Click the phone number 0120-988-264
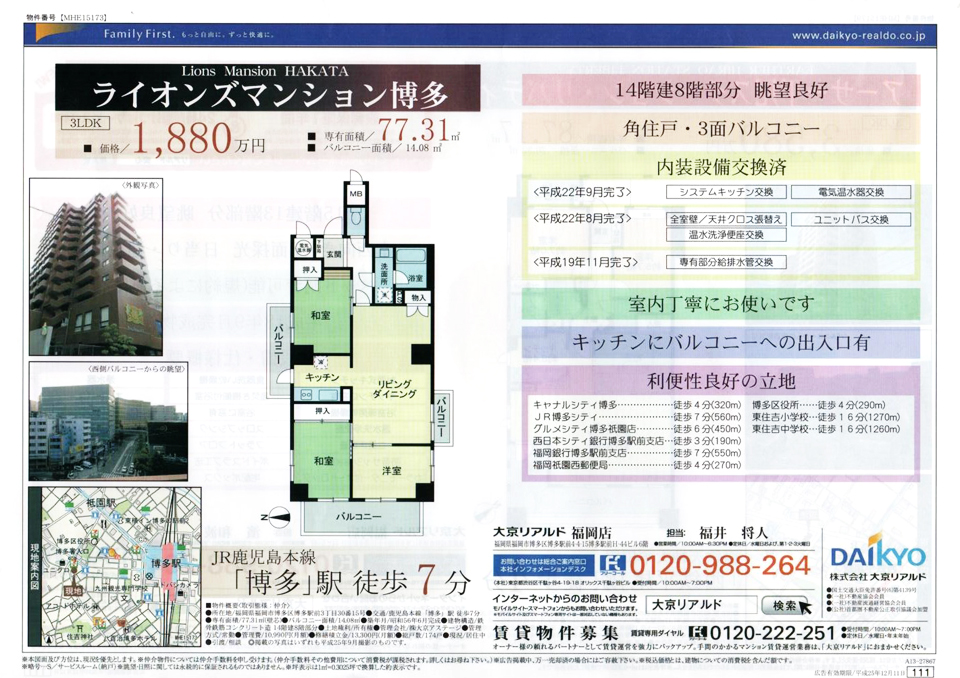 coord(721,565)
